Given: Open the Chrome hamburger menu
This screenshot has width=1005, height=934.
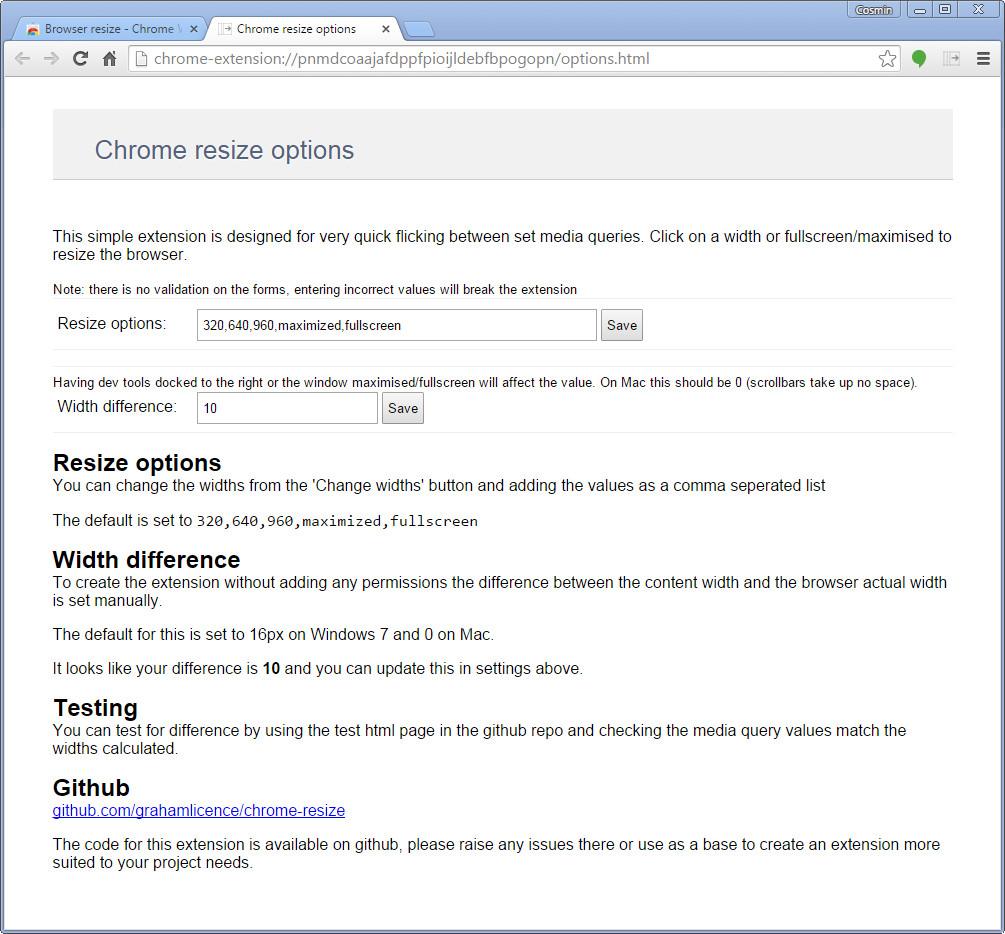Looking at the screenshot, I should (x=984, y=59).
